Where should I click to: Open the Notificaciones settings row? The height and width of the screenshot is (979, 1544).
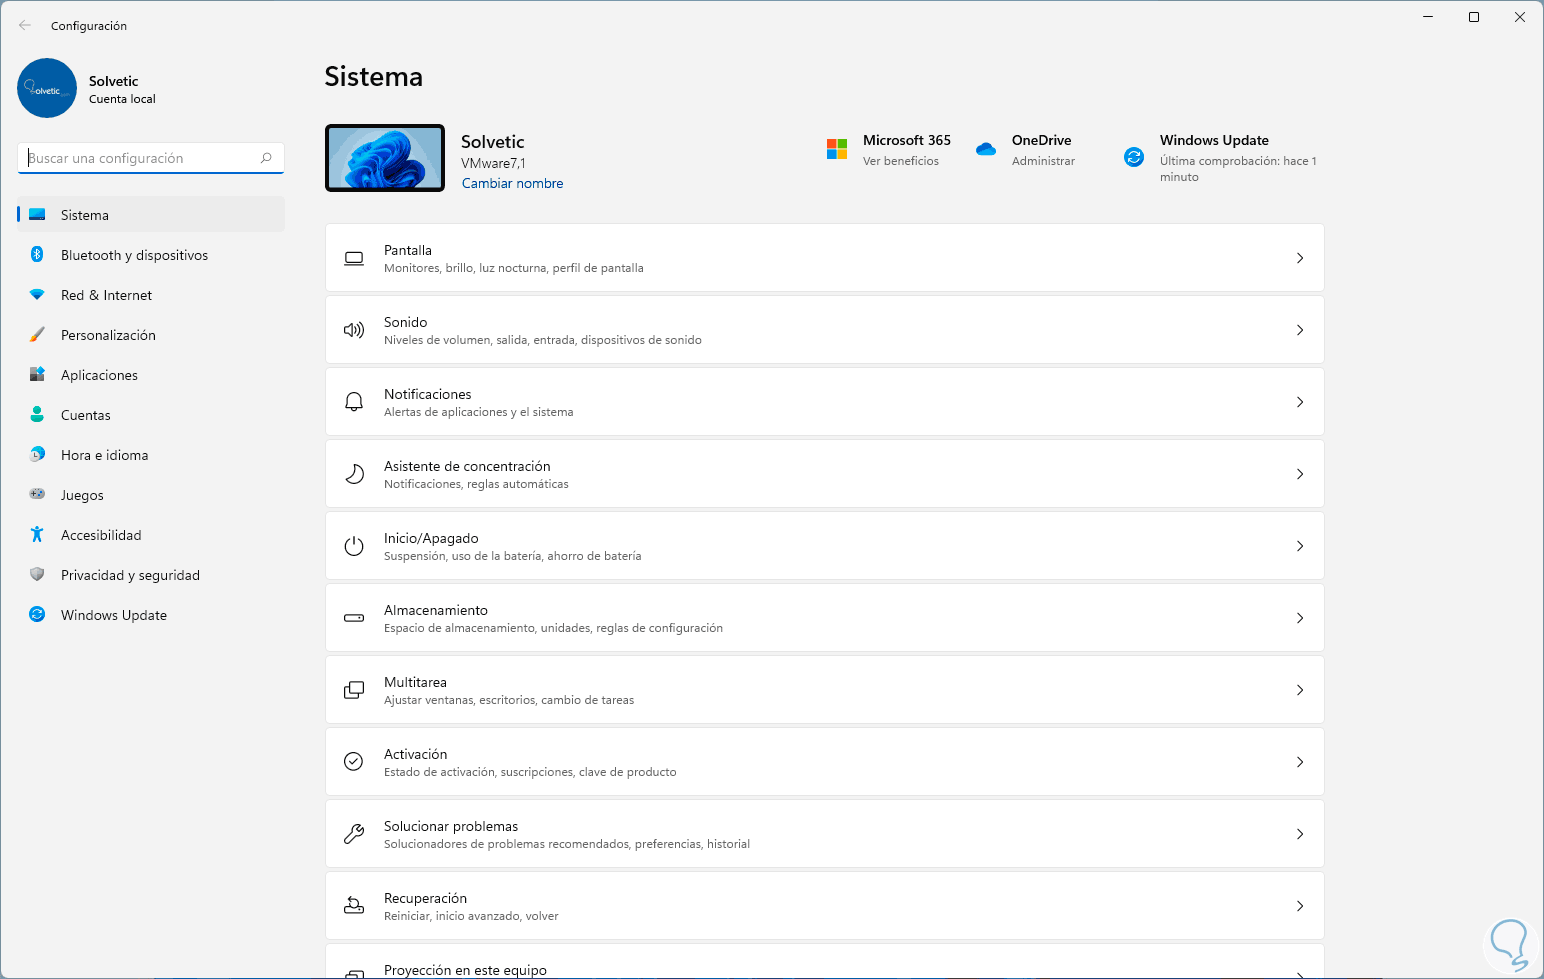(824, 402)
